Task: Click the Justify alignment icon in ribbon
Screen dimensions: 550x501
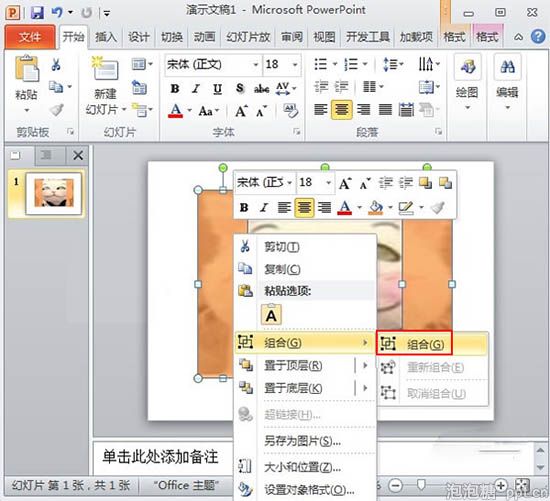Action: 385,110
